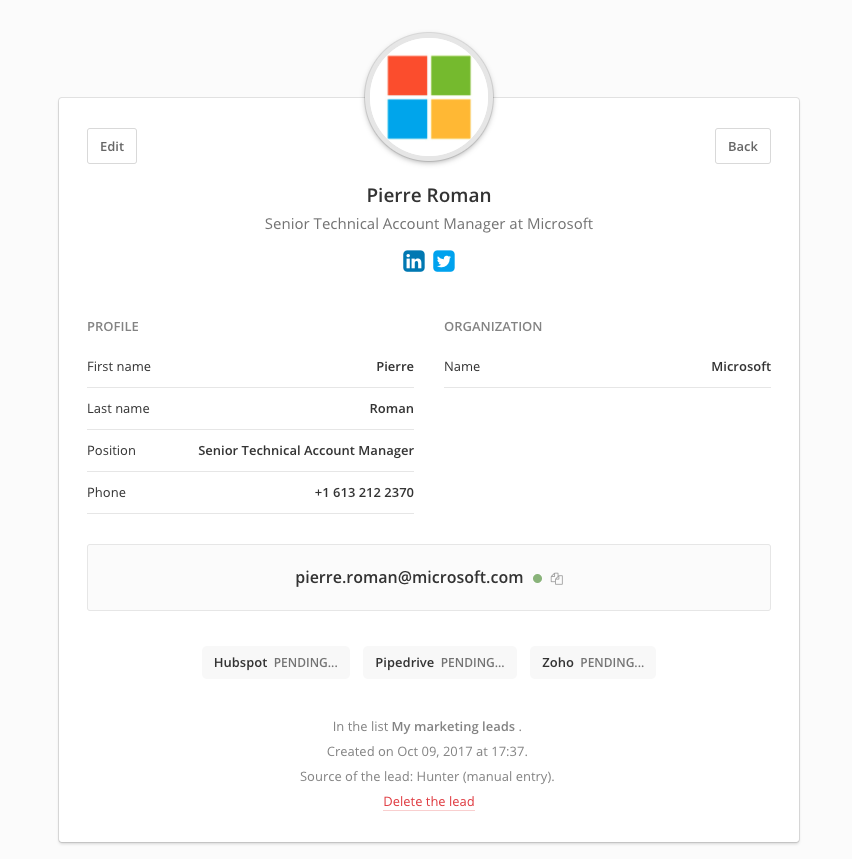Screen dimensions: 852x859
Task: Click the Position value Senior Technical Account Manager
Action: point(306,450)
